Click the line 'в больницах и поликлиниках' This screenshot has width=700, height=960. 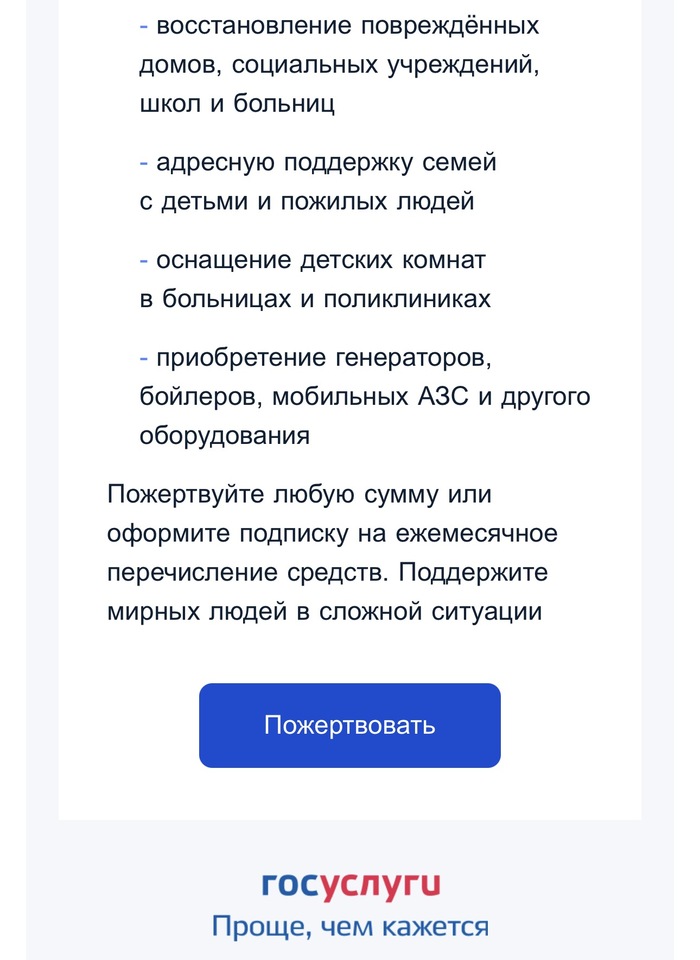pos(315,300)
